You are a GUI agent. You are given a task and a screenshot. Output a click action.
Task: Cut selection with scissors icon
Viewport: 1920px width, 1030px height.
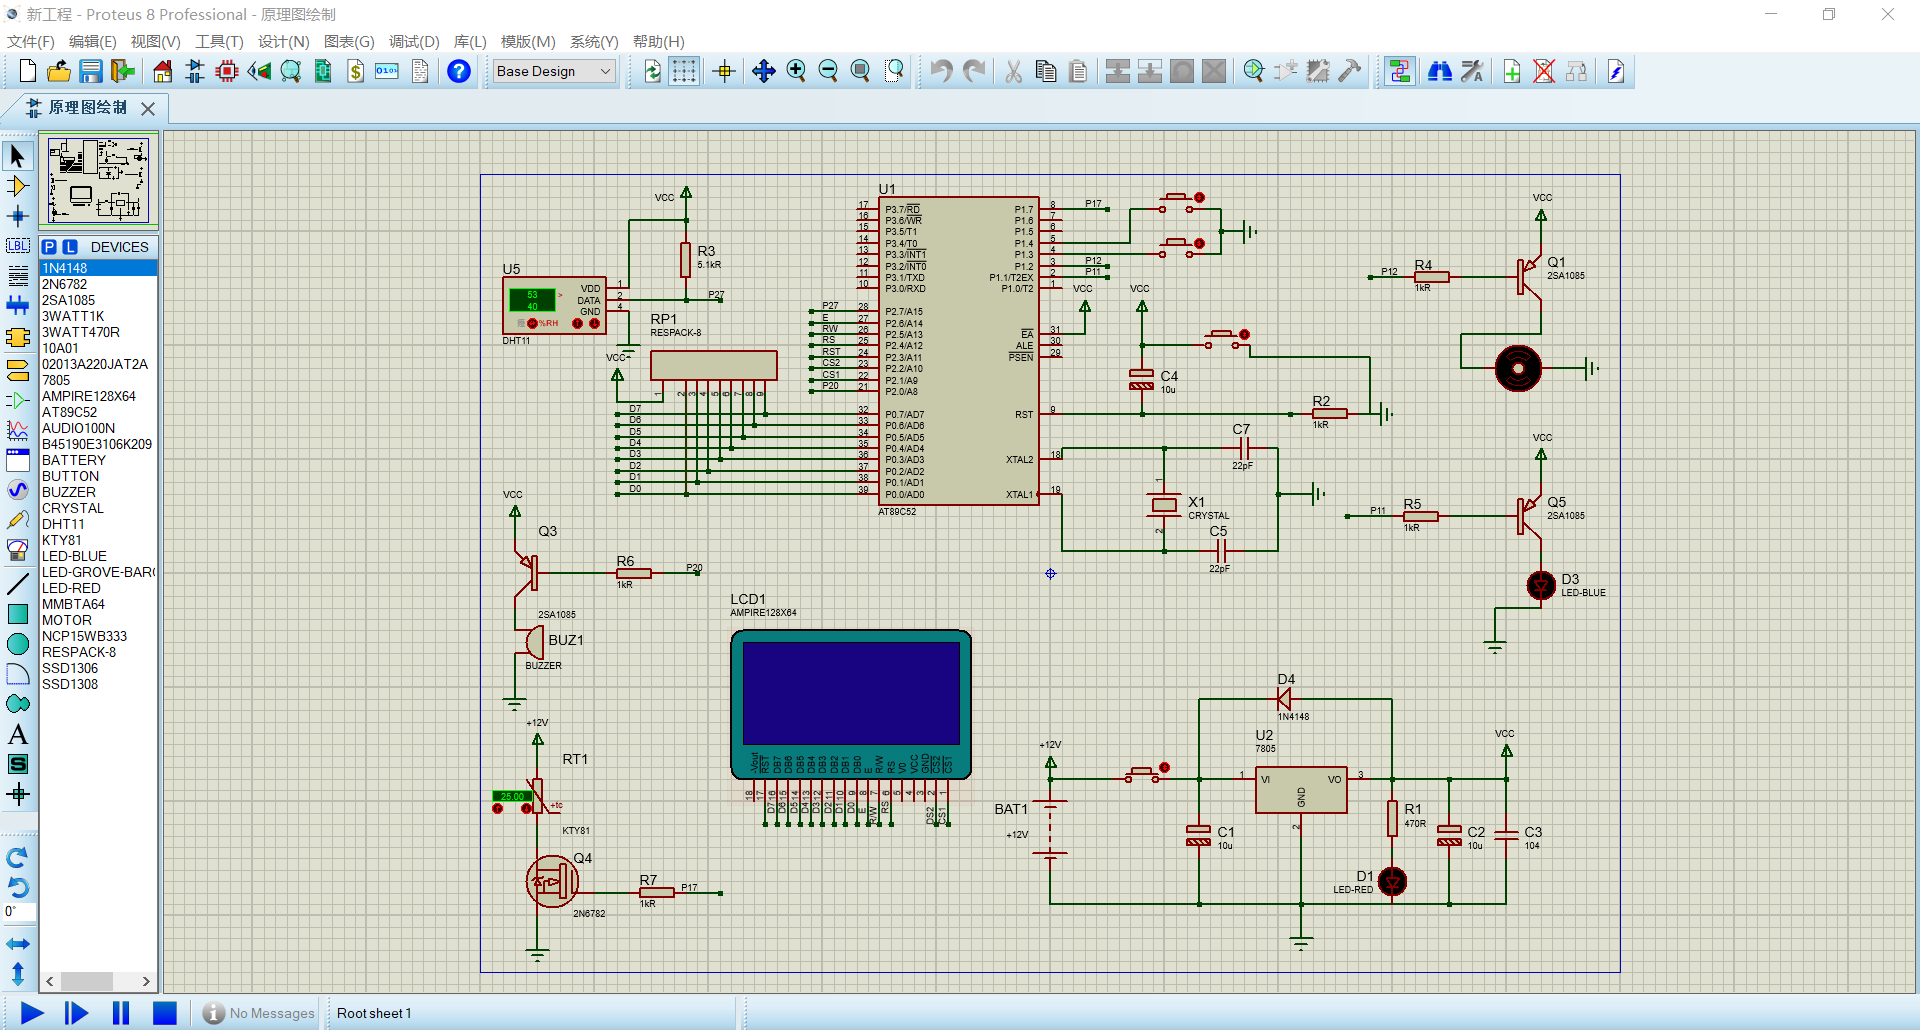[x=1014, y=71]
